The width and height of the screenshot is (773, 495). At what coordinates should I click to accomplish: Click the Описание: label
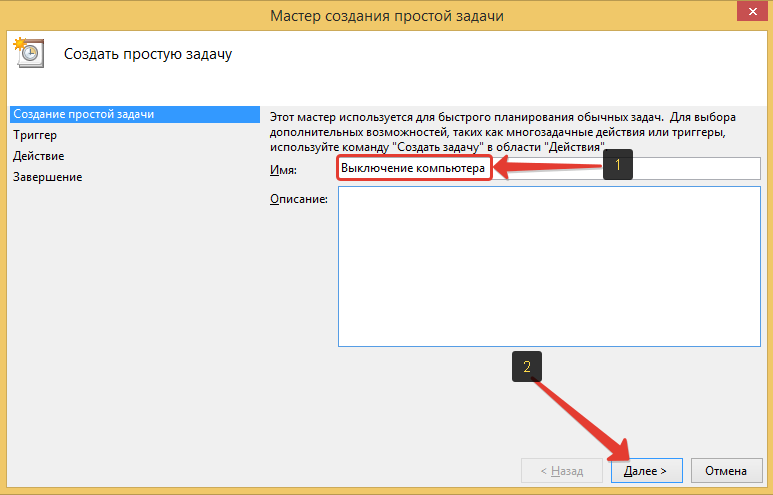tap(298, 199)
